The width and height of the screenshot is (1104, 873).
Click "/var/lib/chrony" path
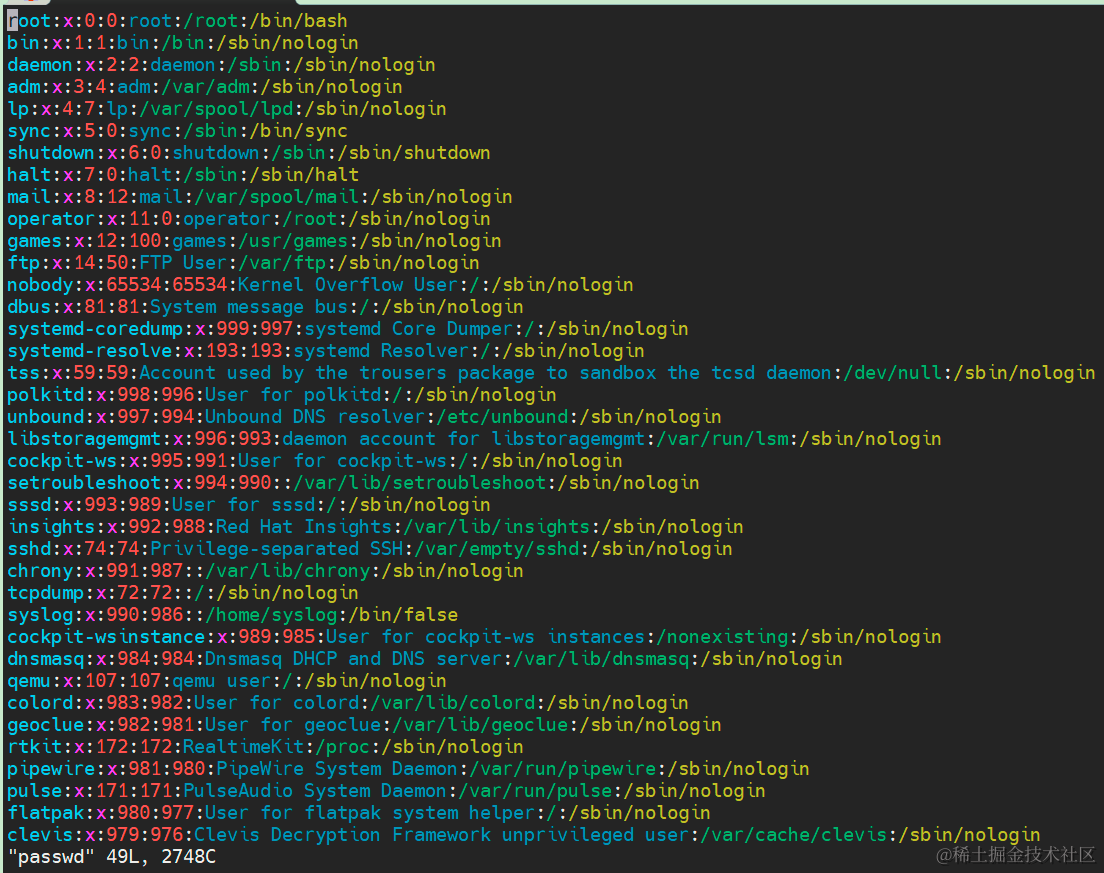tap(287, 571)
